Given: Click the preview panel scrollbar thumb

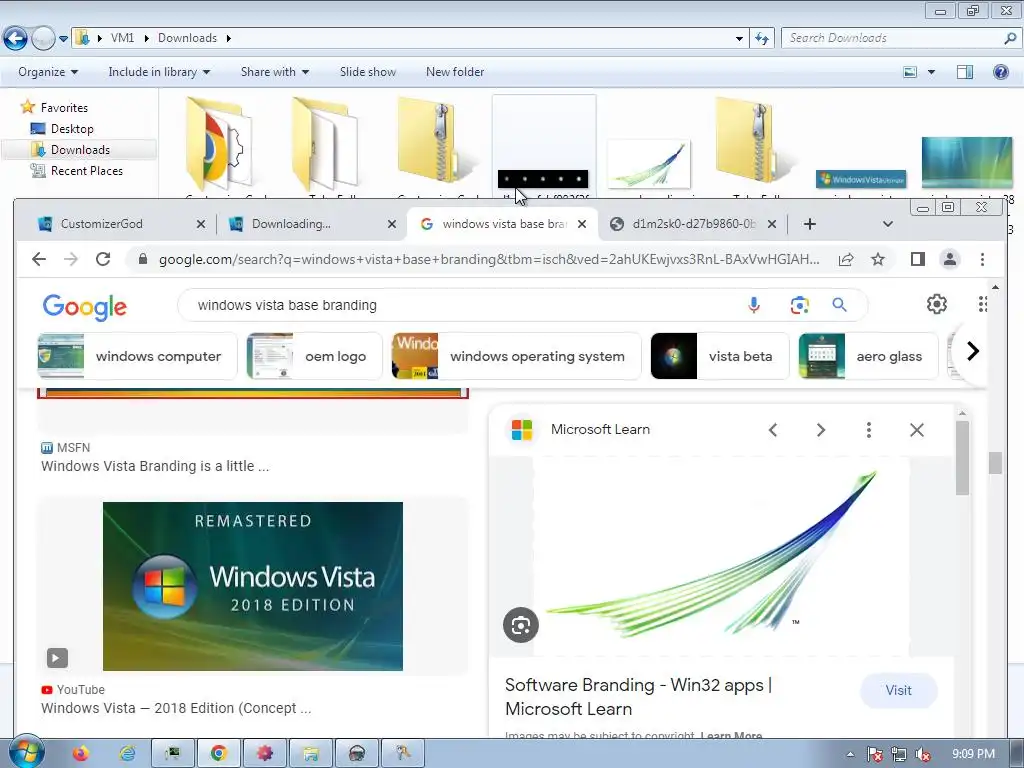Looking at the screenshot, I should 962,457.
